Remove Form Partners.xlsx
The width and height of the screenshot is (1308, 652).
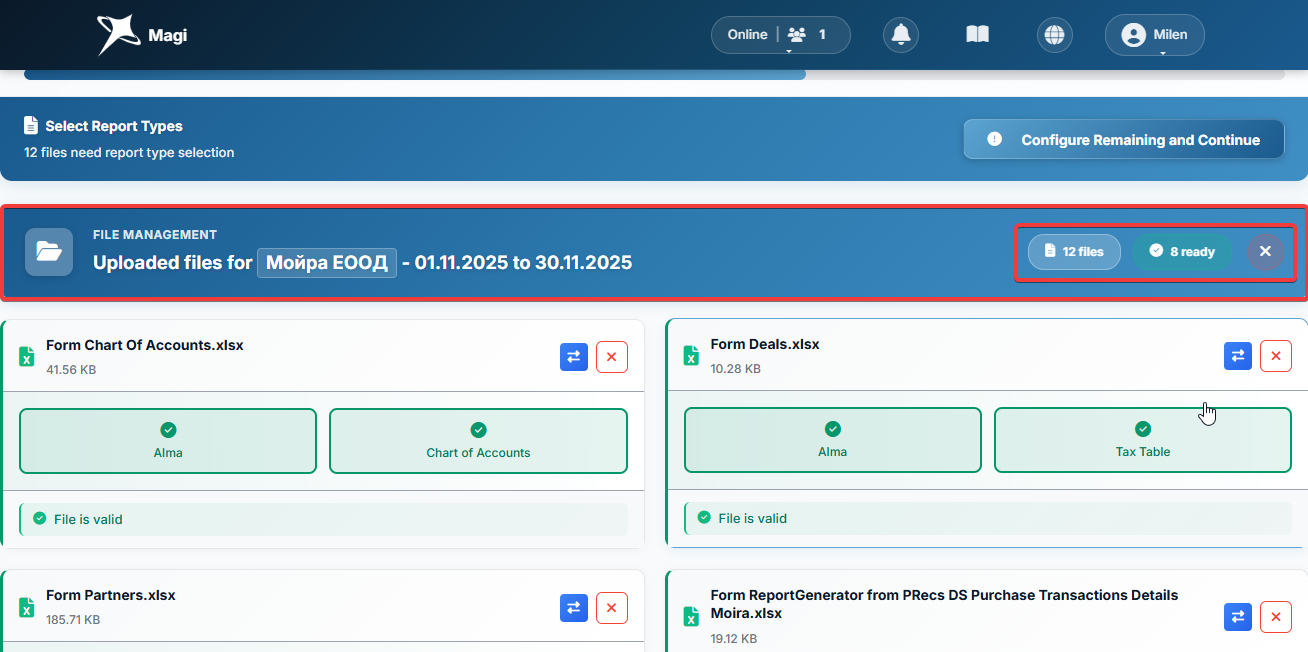click(x=612, y=607)
